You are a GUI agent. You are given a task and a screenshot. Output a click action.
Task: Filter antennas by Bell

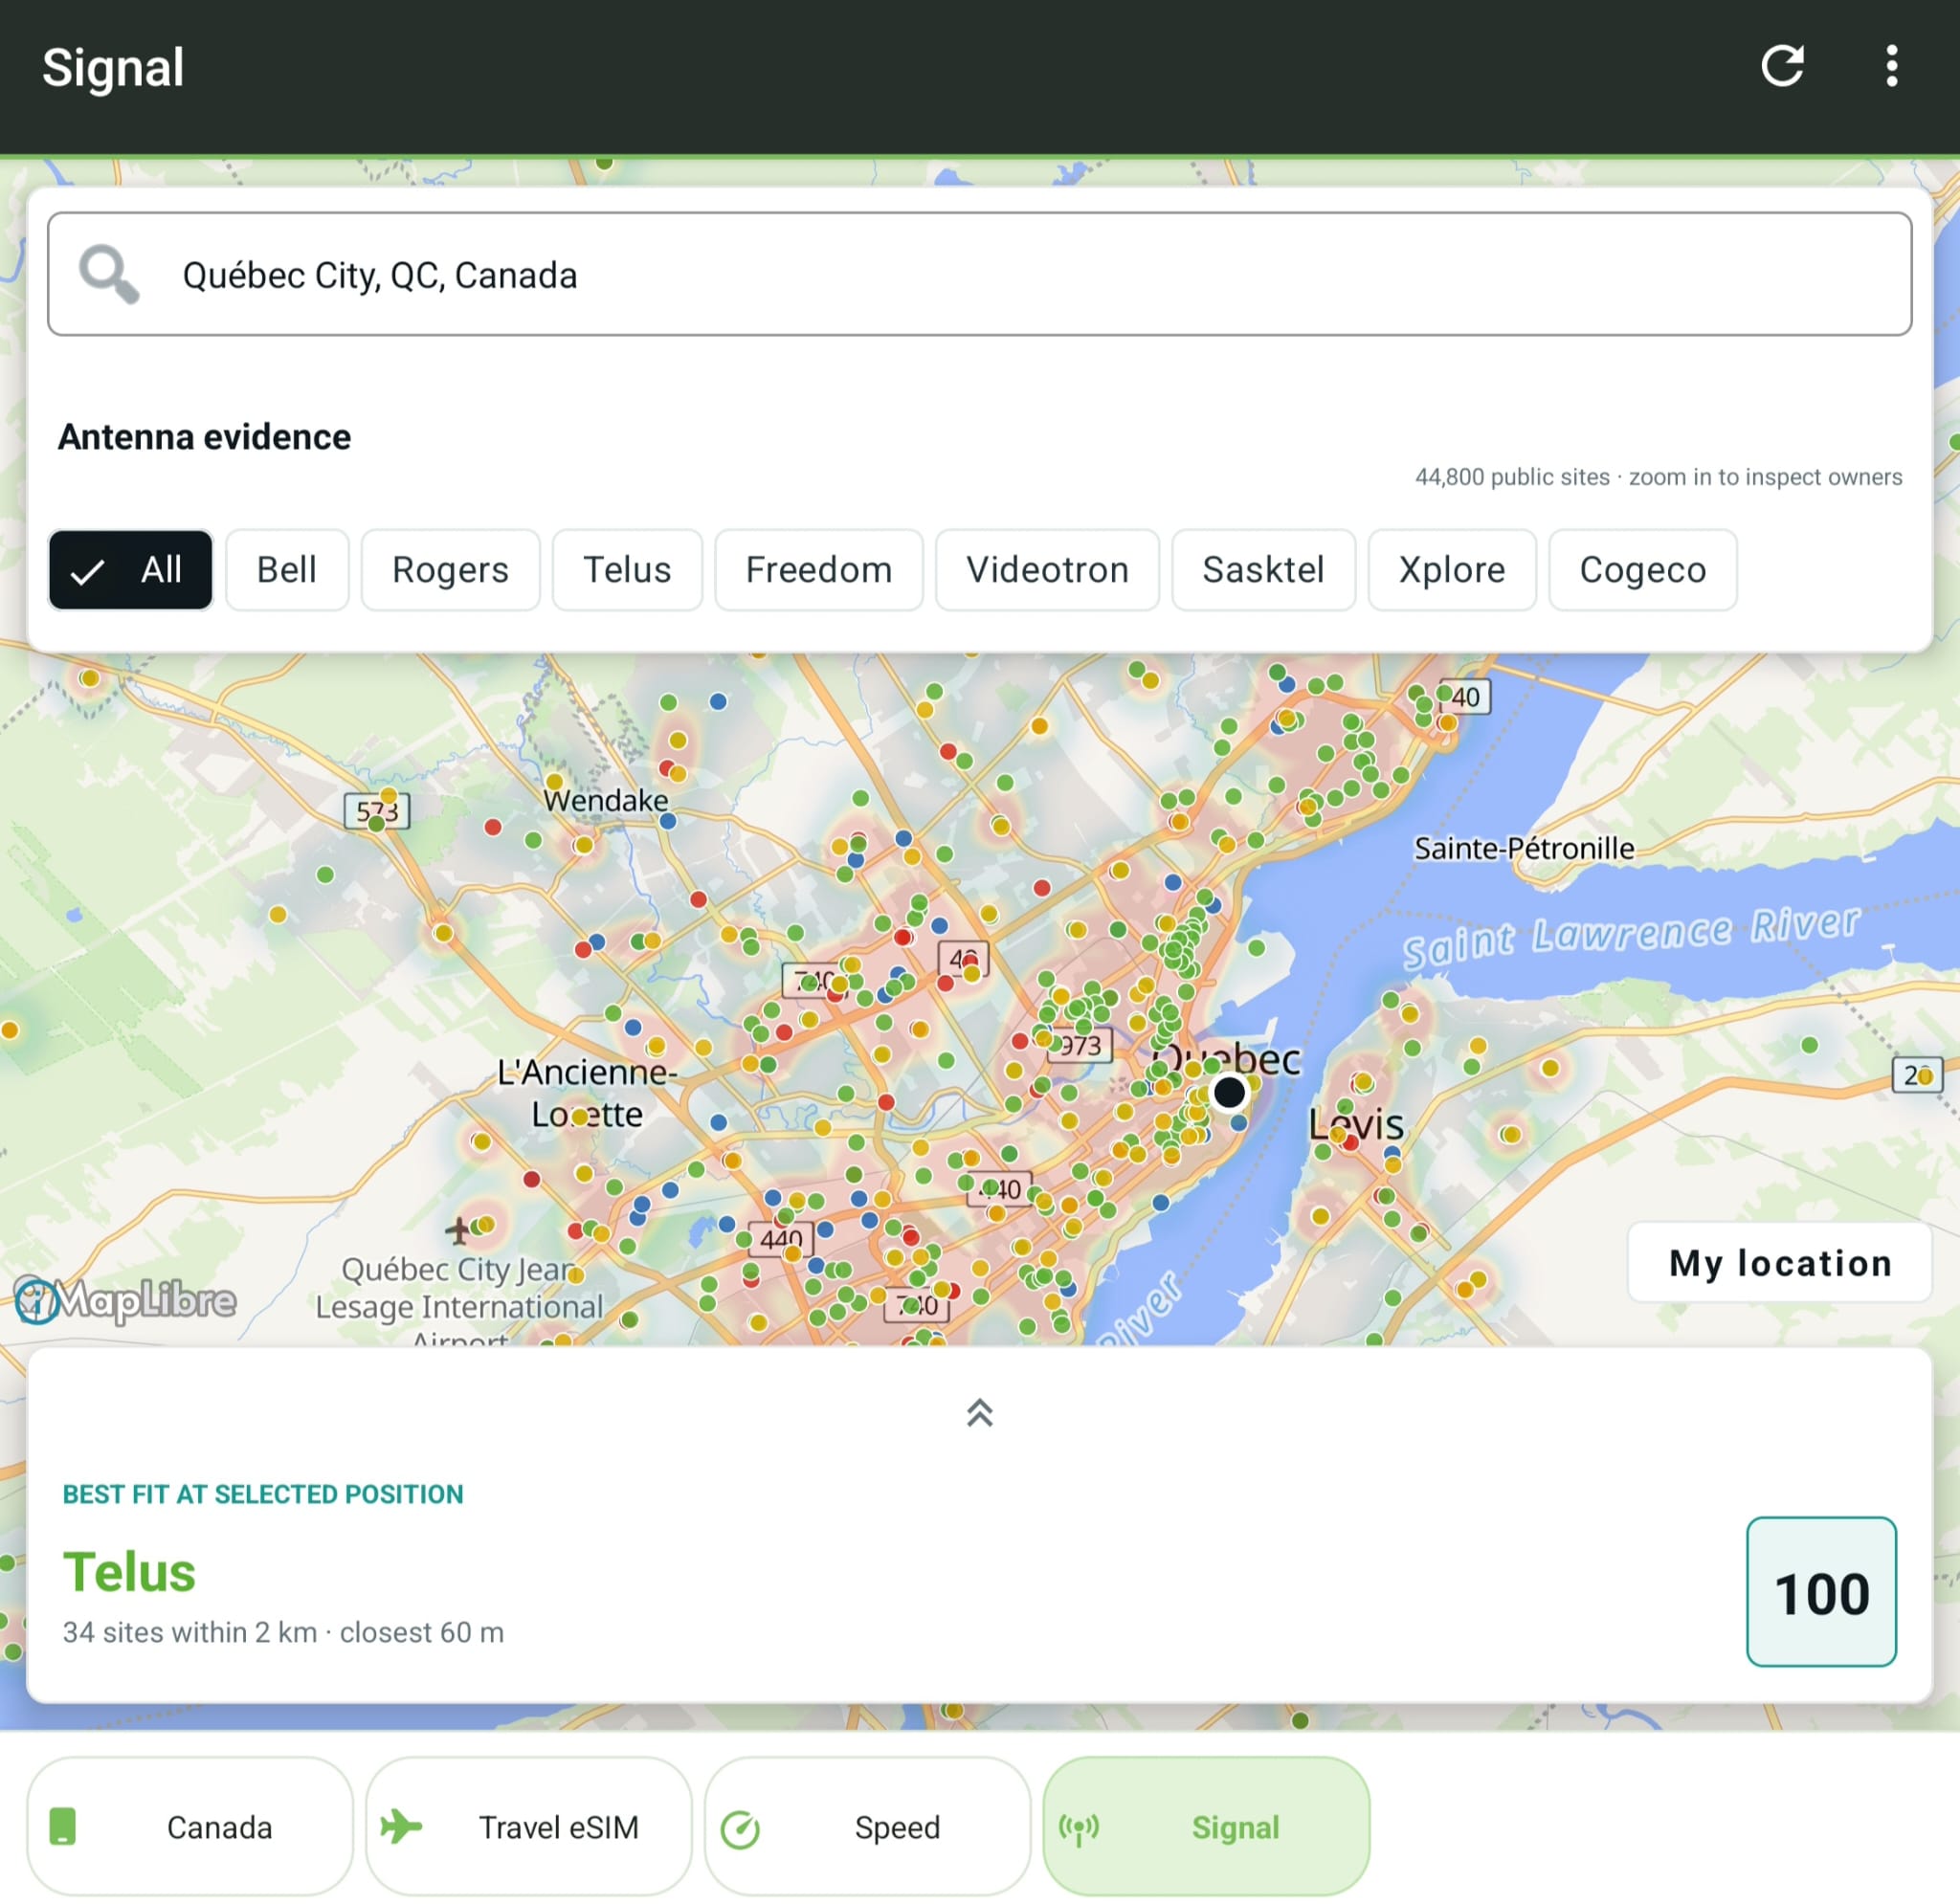[x=287, y=569]
